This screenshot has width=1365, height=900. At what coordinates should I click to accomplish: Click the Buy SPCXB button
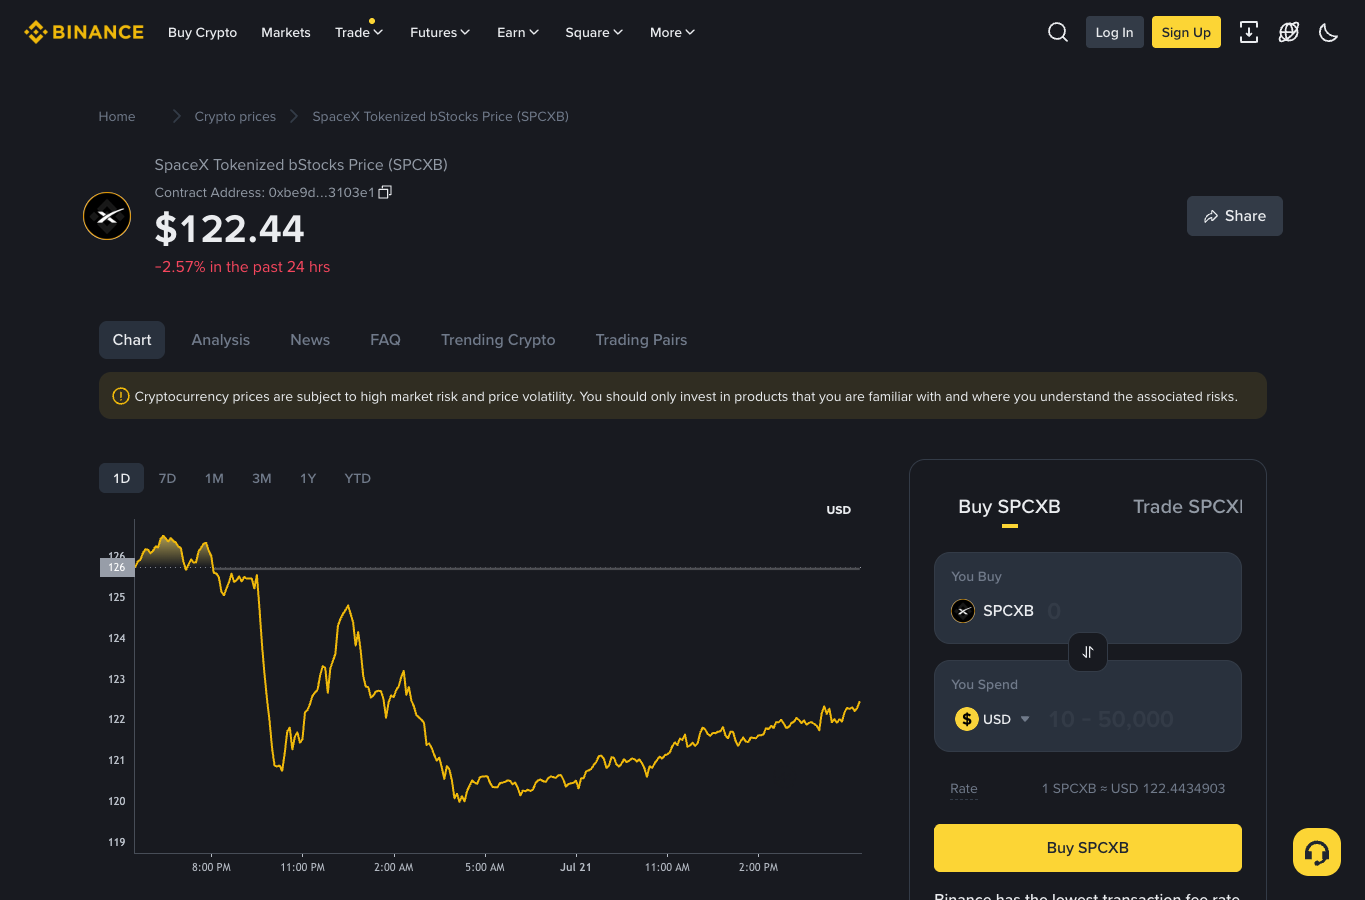coord(1088,848)
